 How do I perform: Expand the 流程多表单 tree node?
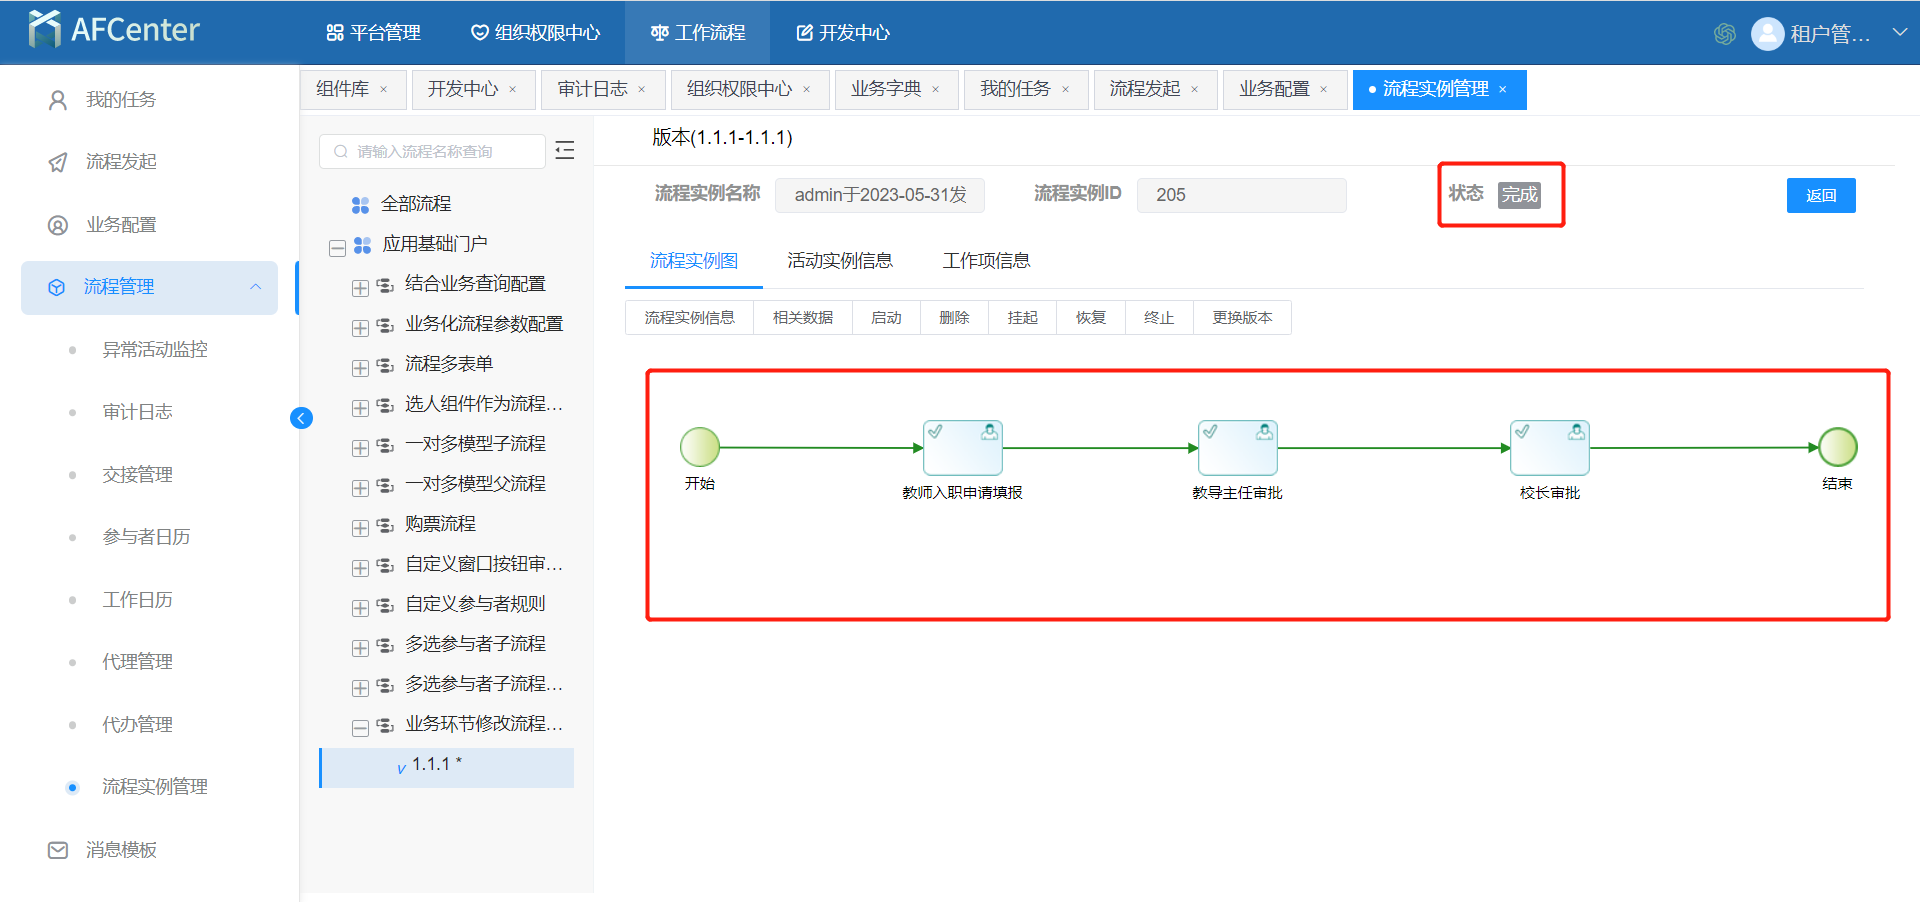(x=360, y=367)
